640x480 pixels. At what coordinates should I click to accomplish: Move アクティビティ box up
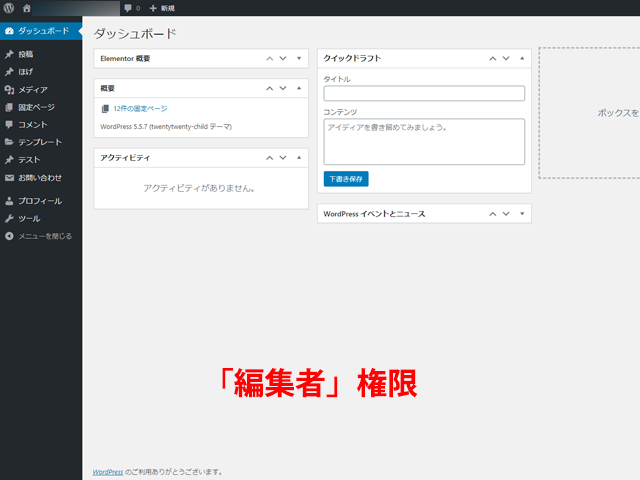click(269, 158)
